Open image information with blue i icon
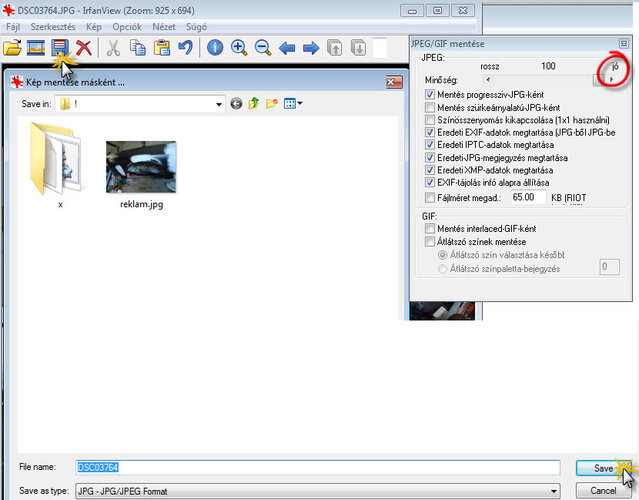 click(x=214, y=47)
